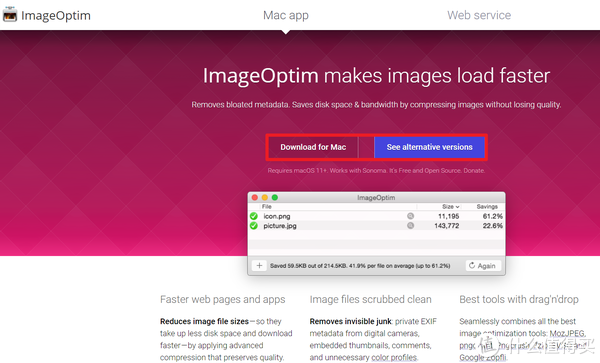Run optimization Again button

pos(483,265)
